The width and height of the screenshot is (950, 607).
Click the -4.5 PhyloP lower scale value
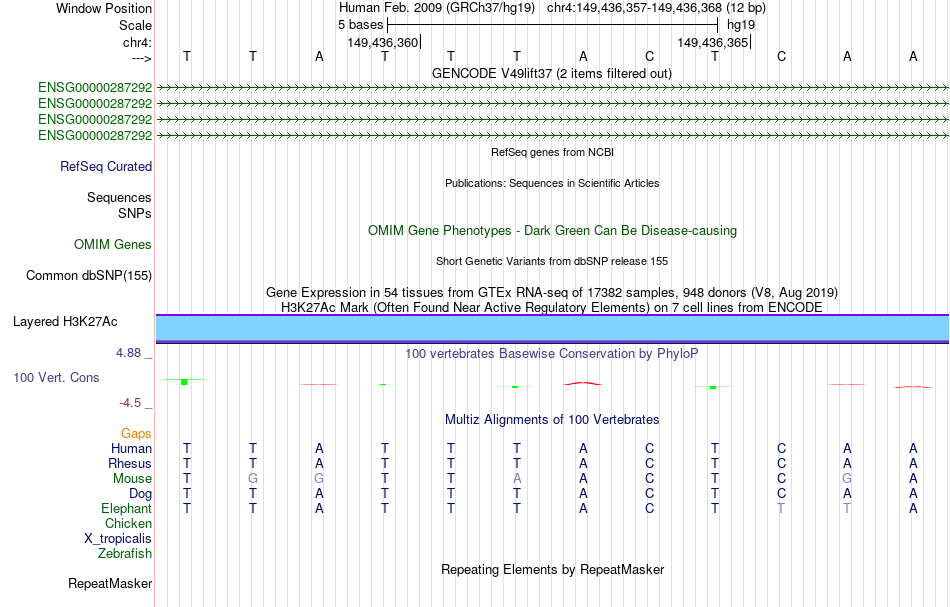point(129,403)
